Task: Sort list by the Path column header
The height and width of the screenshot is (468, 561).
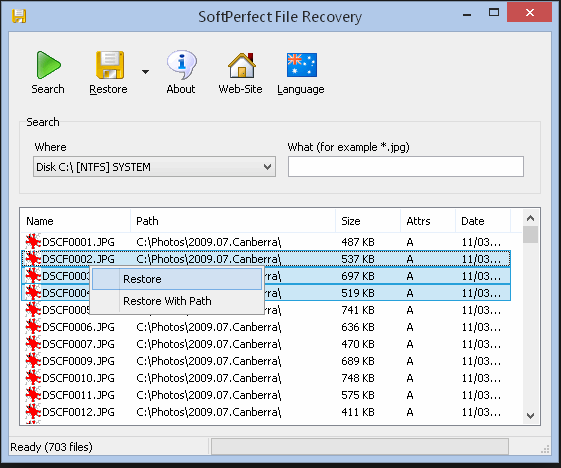Action: (233, 221)
